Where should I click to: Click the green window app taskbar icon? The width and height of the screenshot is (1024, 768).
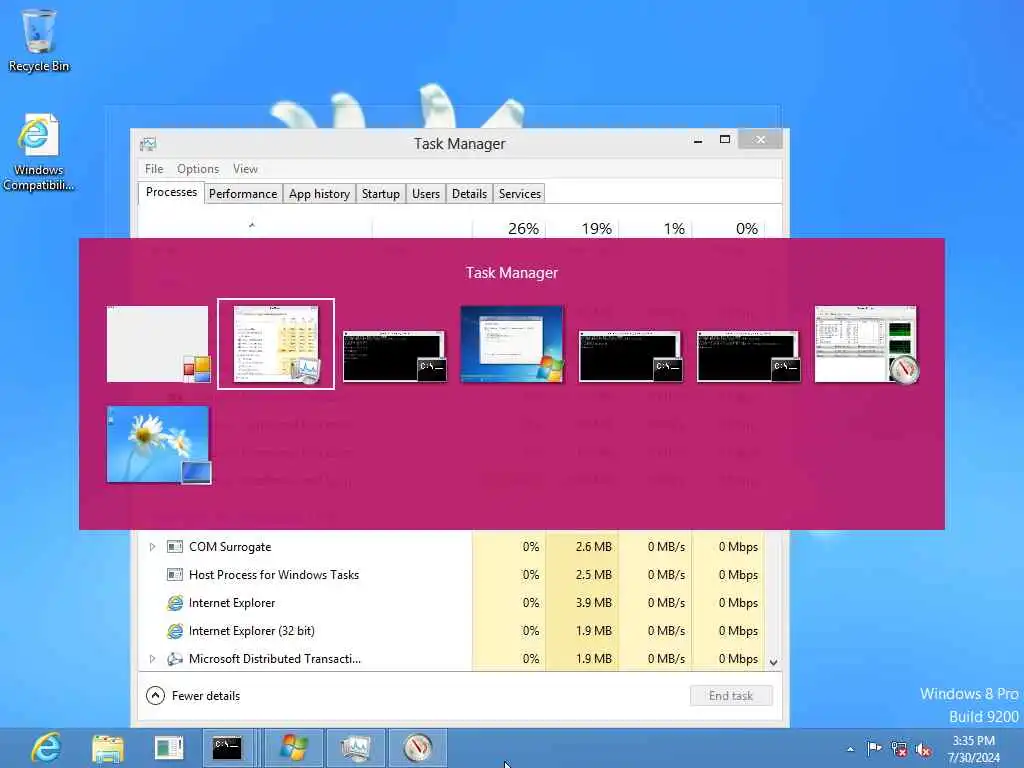click(x=168, y=748)
